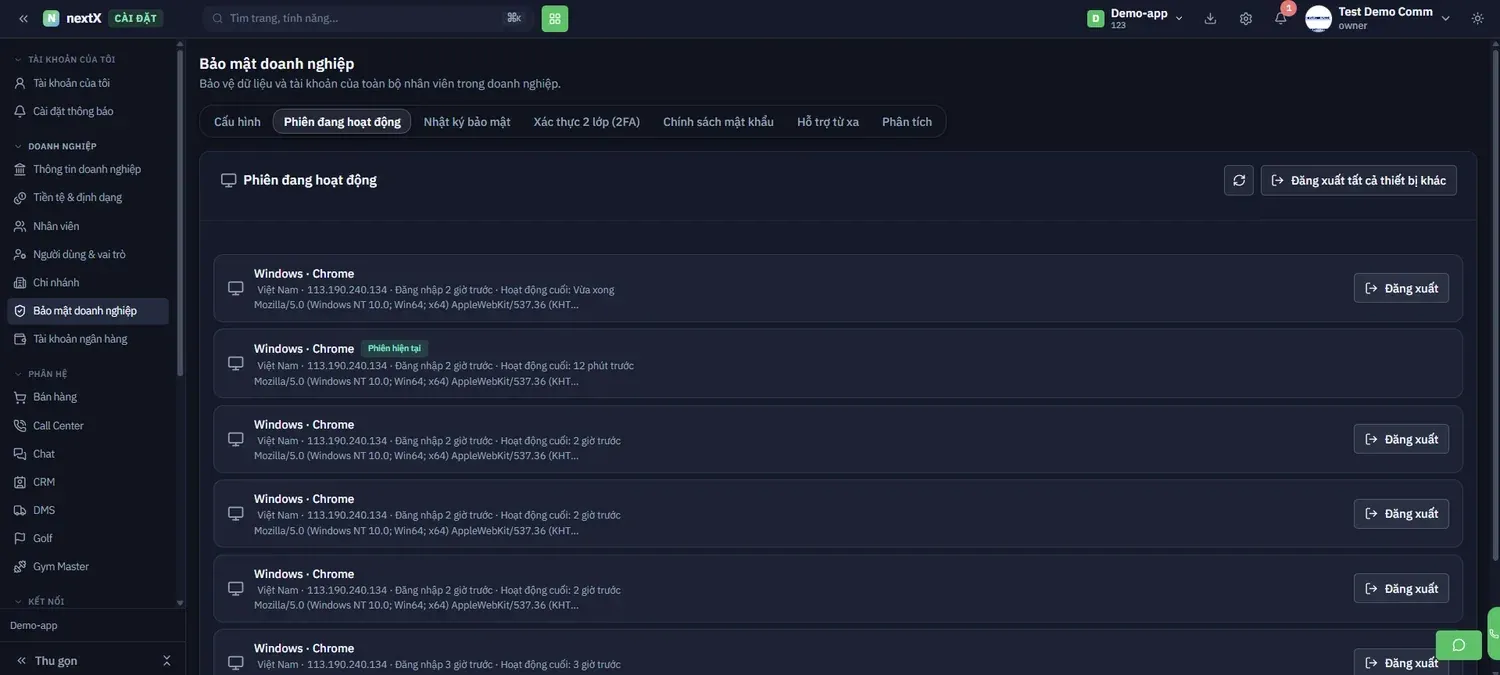1500x675 pixels.
Task: Open the CRM module
Action: click(x=88, y=482)
